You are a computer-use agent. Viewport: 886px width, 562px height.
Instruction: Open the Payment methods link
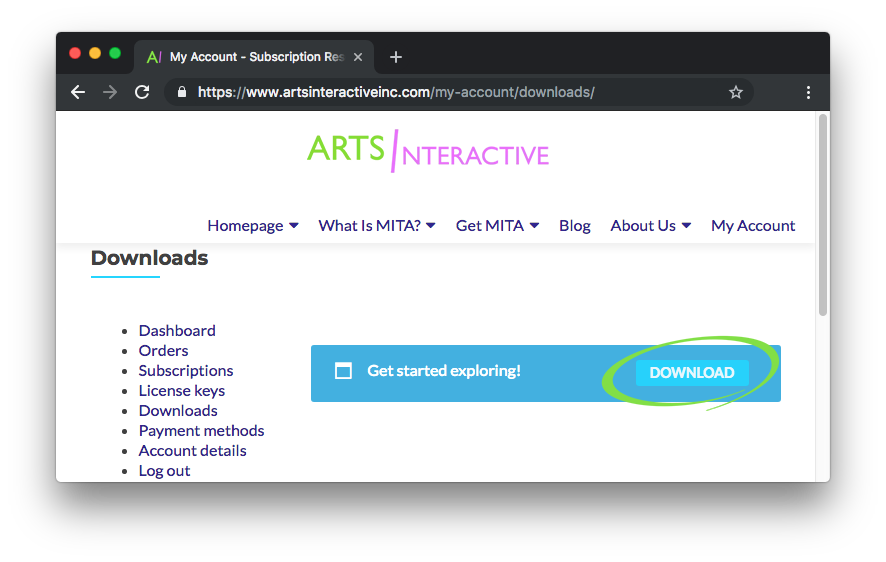(201, 431)
